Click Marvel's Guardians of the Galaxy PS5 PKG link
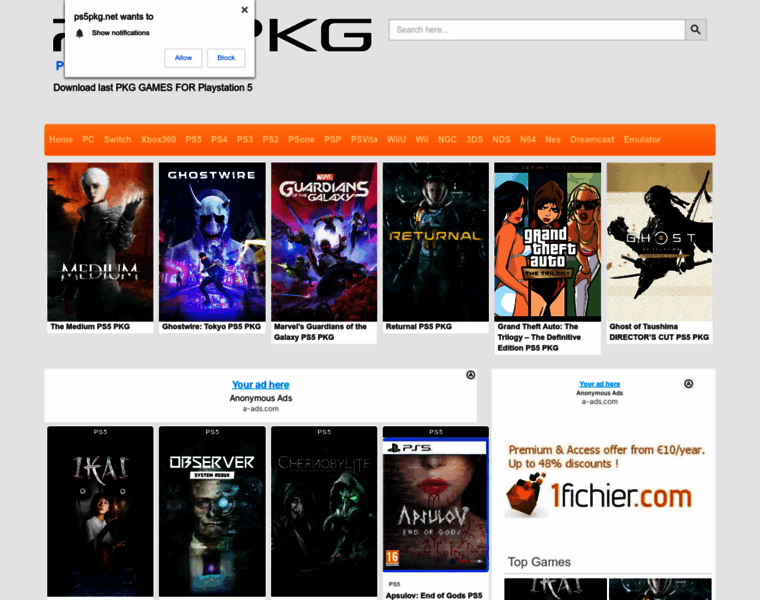Image resolution: width=760 pixels, height=600 pixels. coord(320,332)
